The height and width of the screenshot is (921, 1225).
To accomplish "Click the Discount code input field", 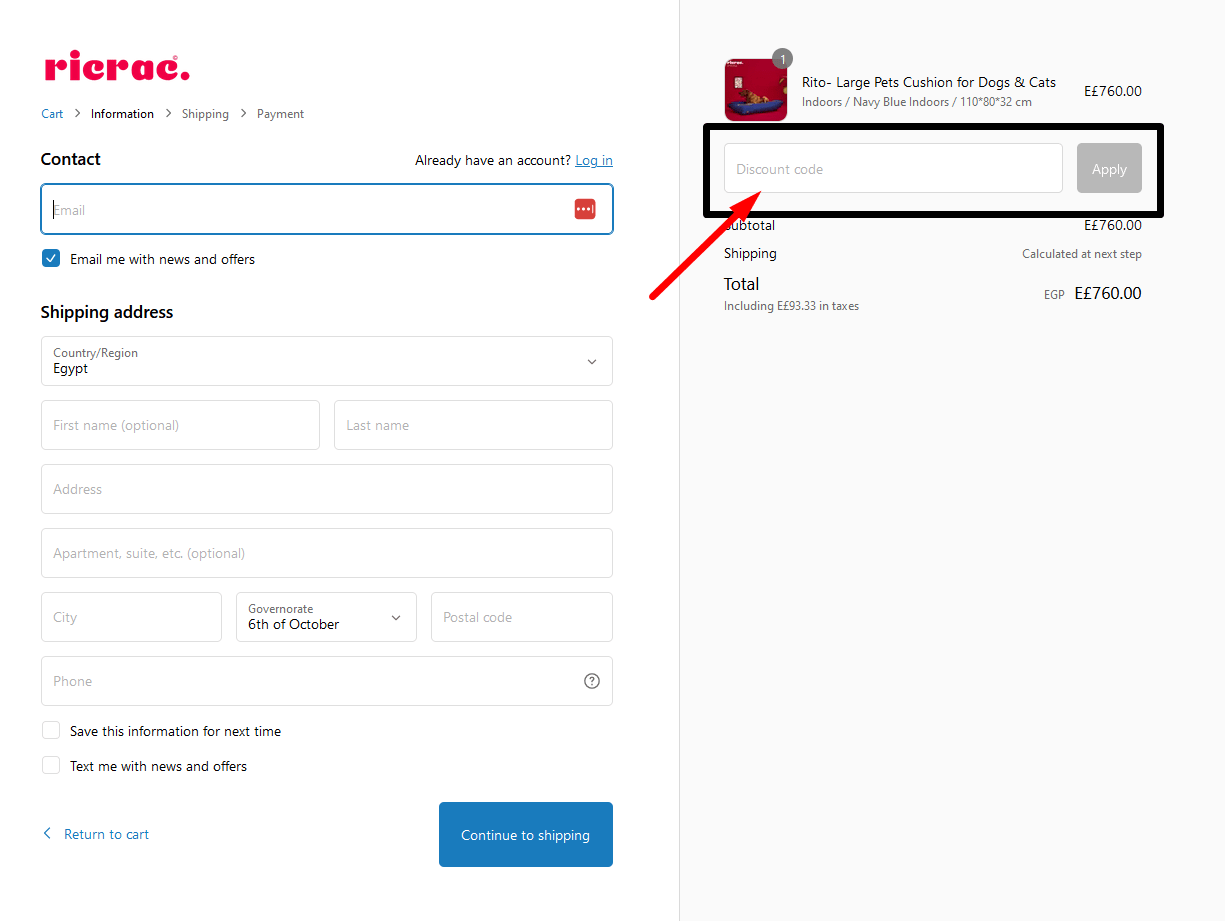I will coord(893,168).
